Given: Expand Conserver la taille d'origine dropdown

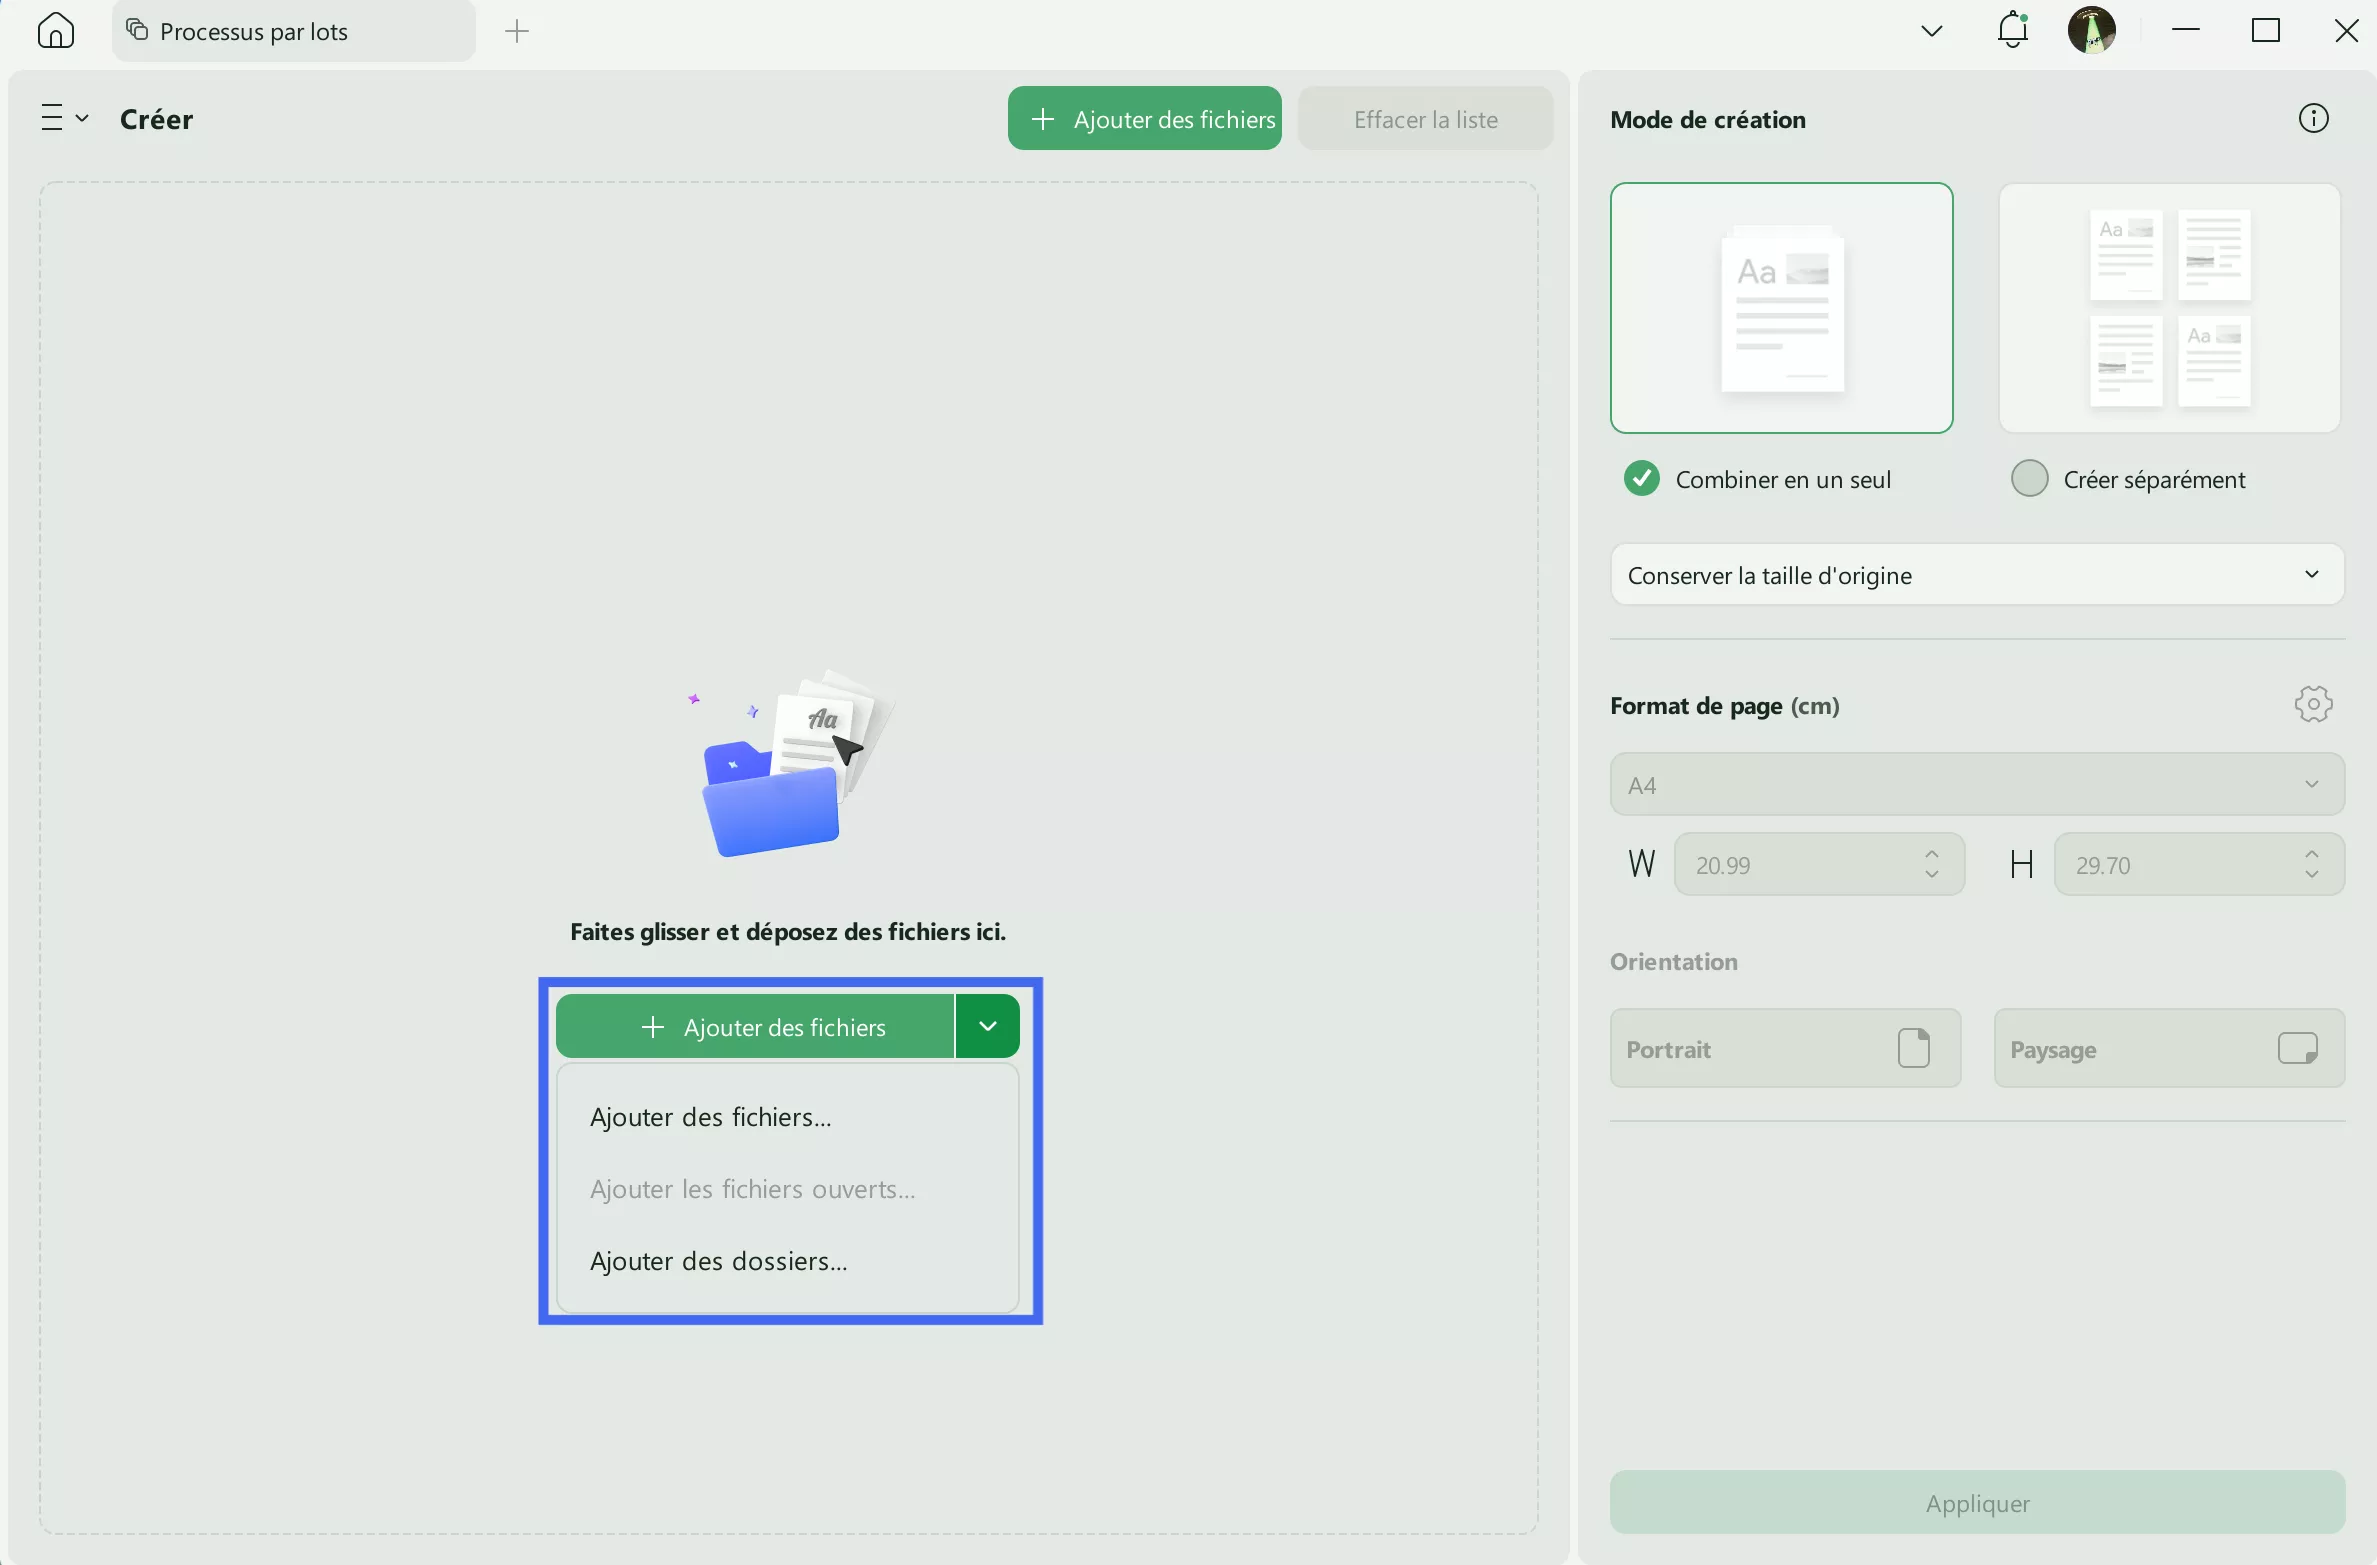Looking at the screenshot, I should click(x=1976, y=575).
